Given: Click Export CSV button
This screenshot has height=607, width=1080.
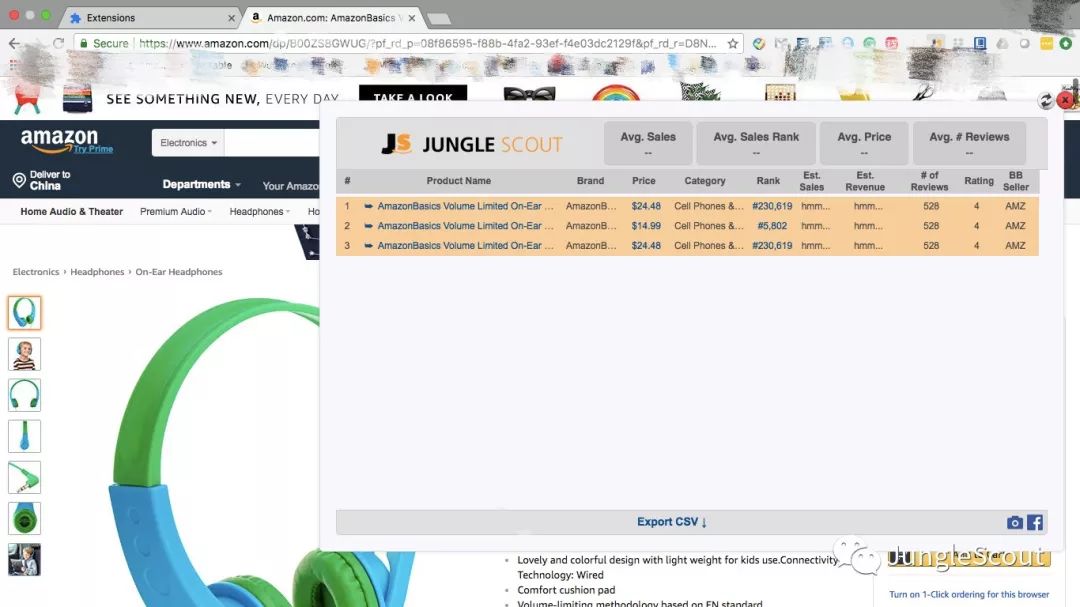Looking at the screenshot, I should coord(672,522).
